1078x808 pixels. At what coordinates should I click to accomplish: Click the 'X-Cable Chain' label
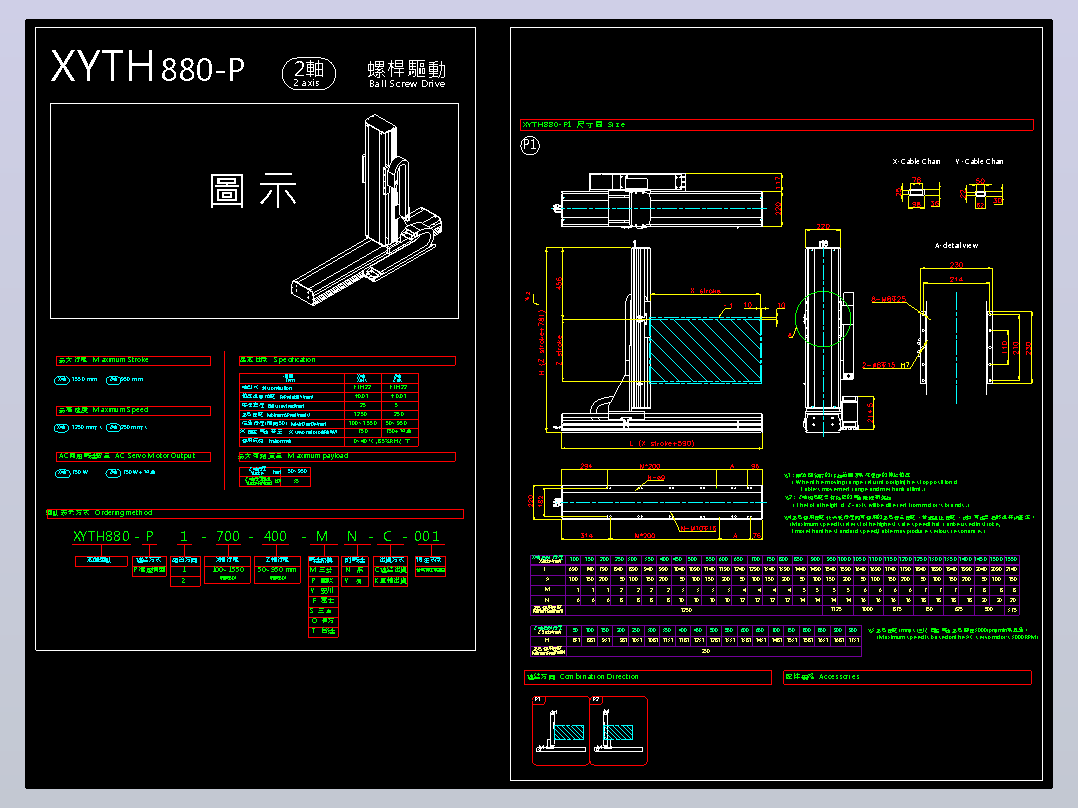[916, 162]
